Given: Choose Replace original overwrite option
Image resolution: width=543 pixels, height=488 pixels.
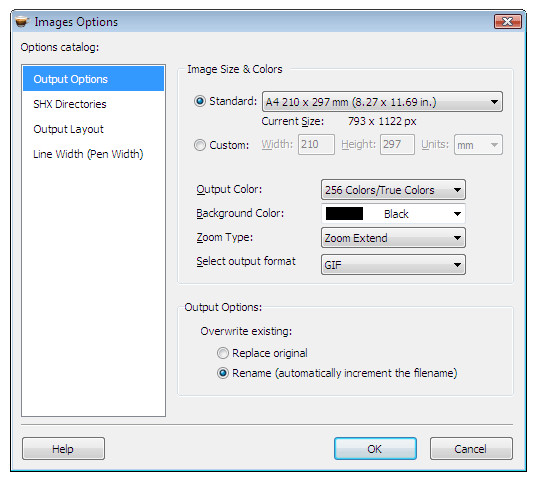Looking at the screenshot, I should pos(223,353).
